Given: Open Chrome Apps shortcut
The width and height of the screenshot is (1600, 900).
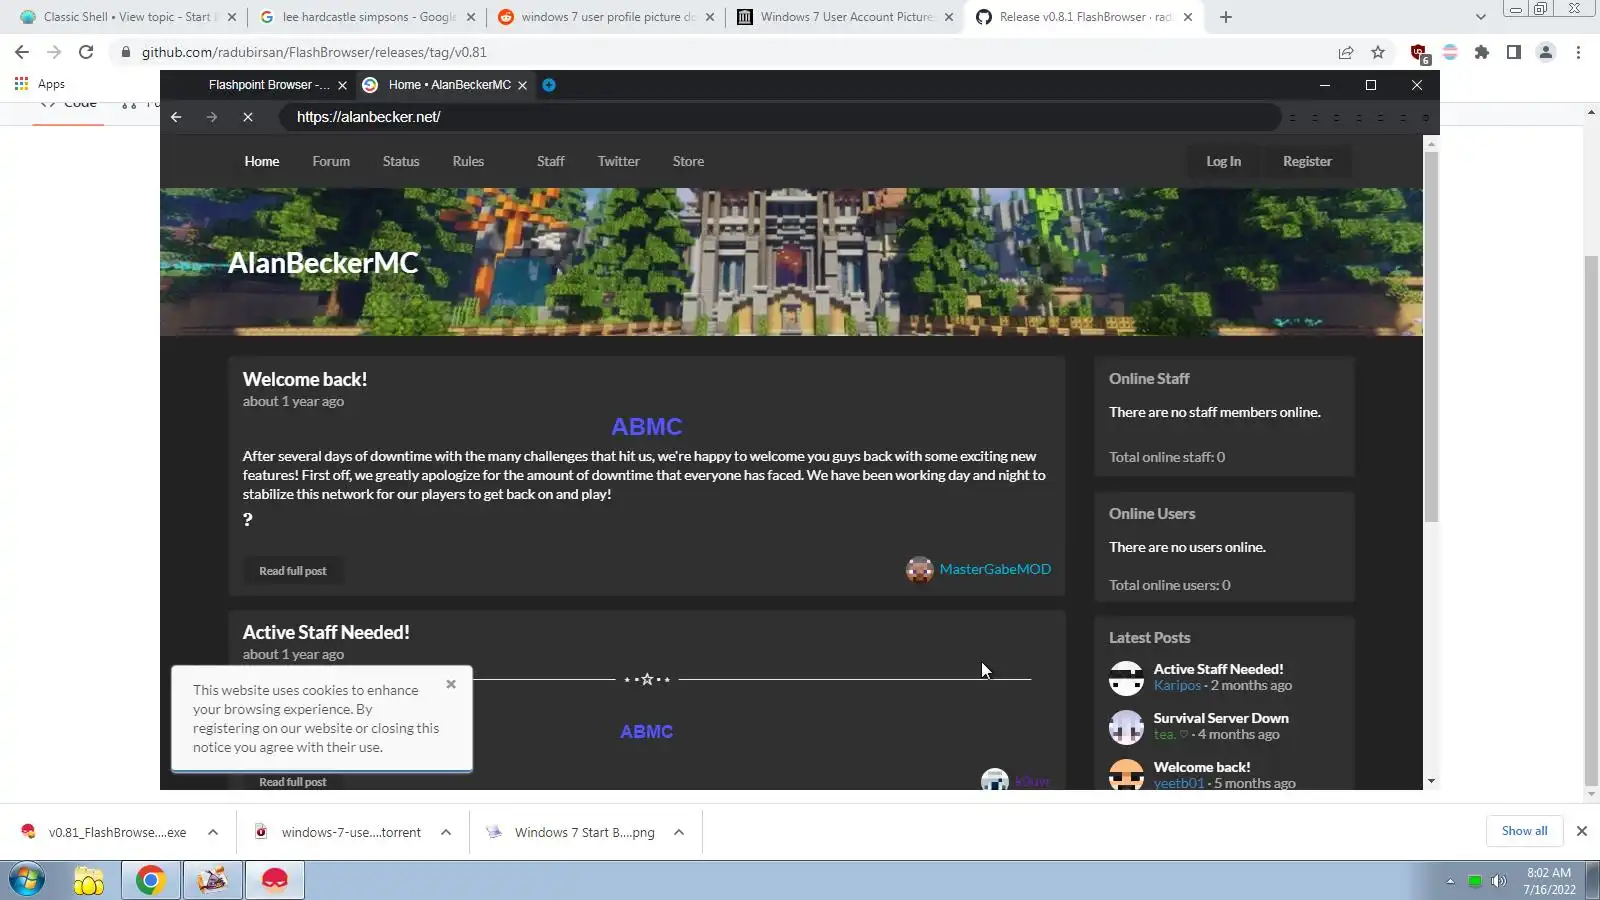Looking at the screenshot, I should (x=40, y=84).
